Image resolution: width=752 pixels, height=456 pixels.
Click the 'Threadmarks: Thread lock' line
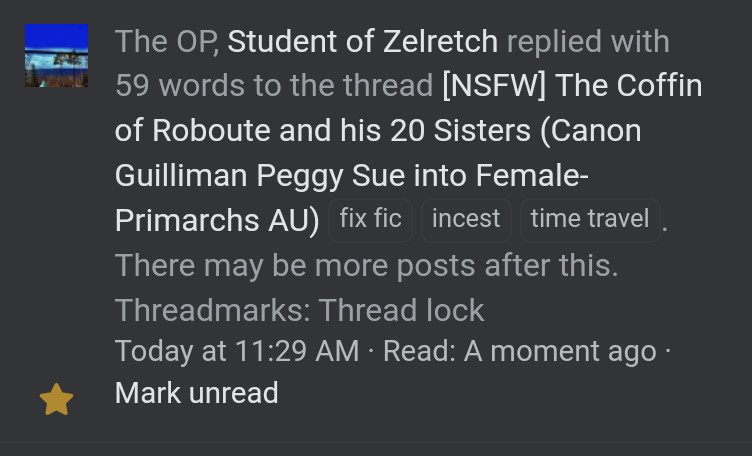click(299, 310)
